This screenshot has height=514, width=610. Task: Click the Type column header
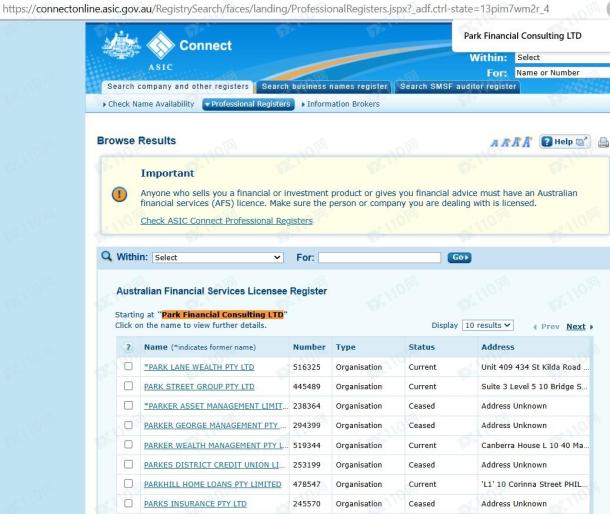click(x=345, y=347)
